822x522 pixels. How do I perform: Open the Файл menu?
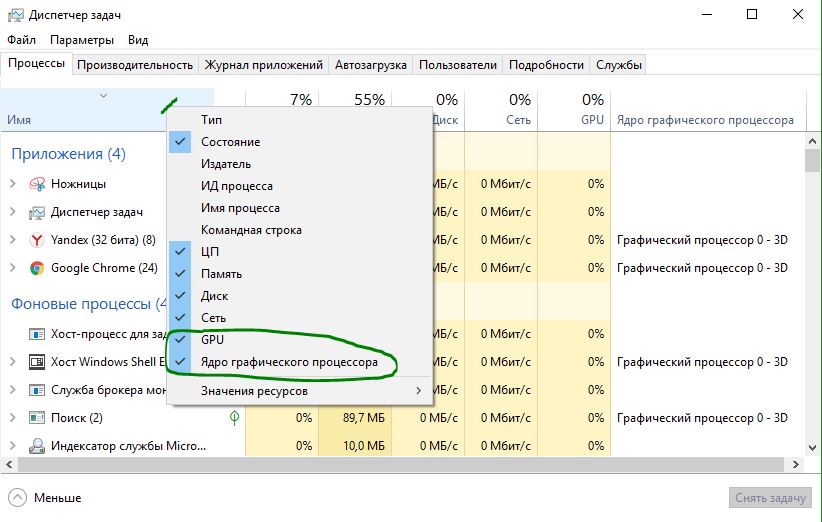click(21, 40)
